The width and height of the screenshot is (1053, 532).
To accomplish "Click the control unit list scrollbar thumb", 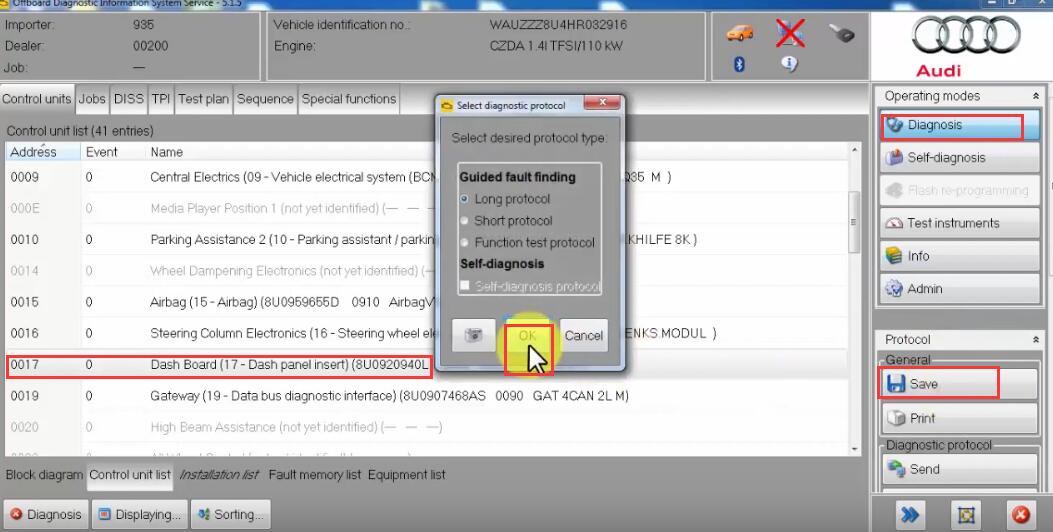I will 855,222.
